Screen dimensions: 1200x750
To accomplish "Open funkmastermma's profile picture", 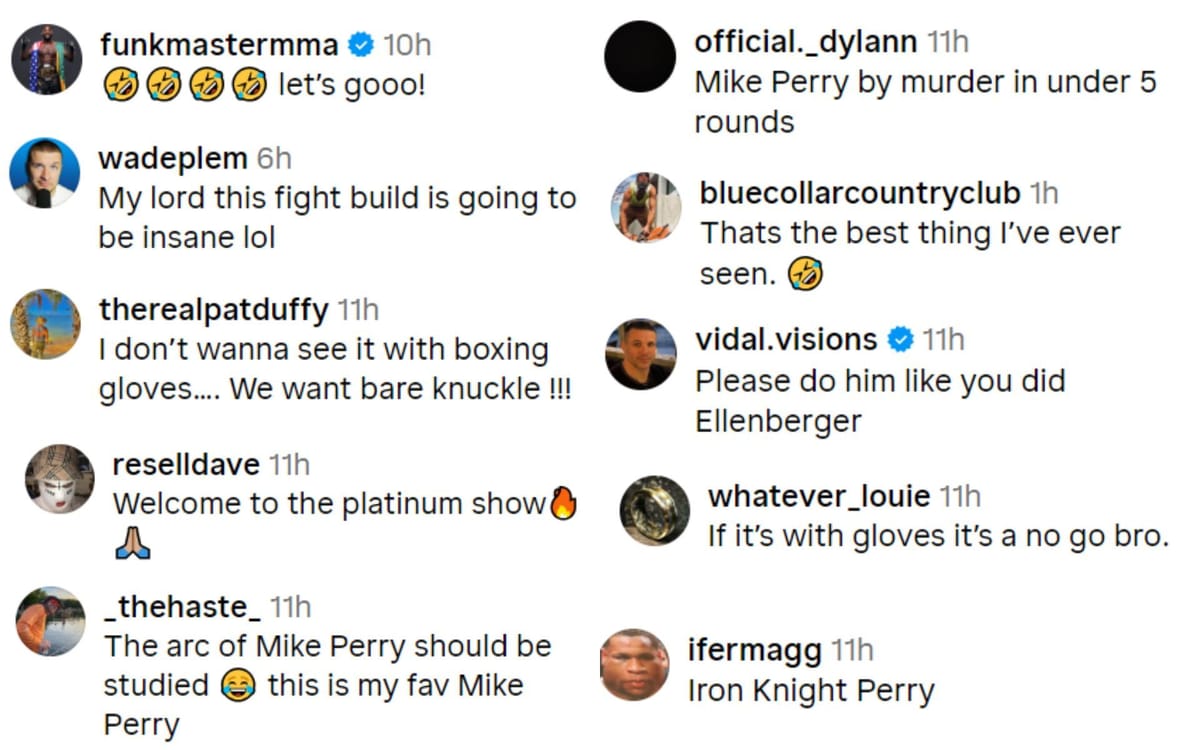I will click(46, 58).
